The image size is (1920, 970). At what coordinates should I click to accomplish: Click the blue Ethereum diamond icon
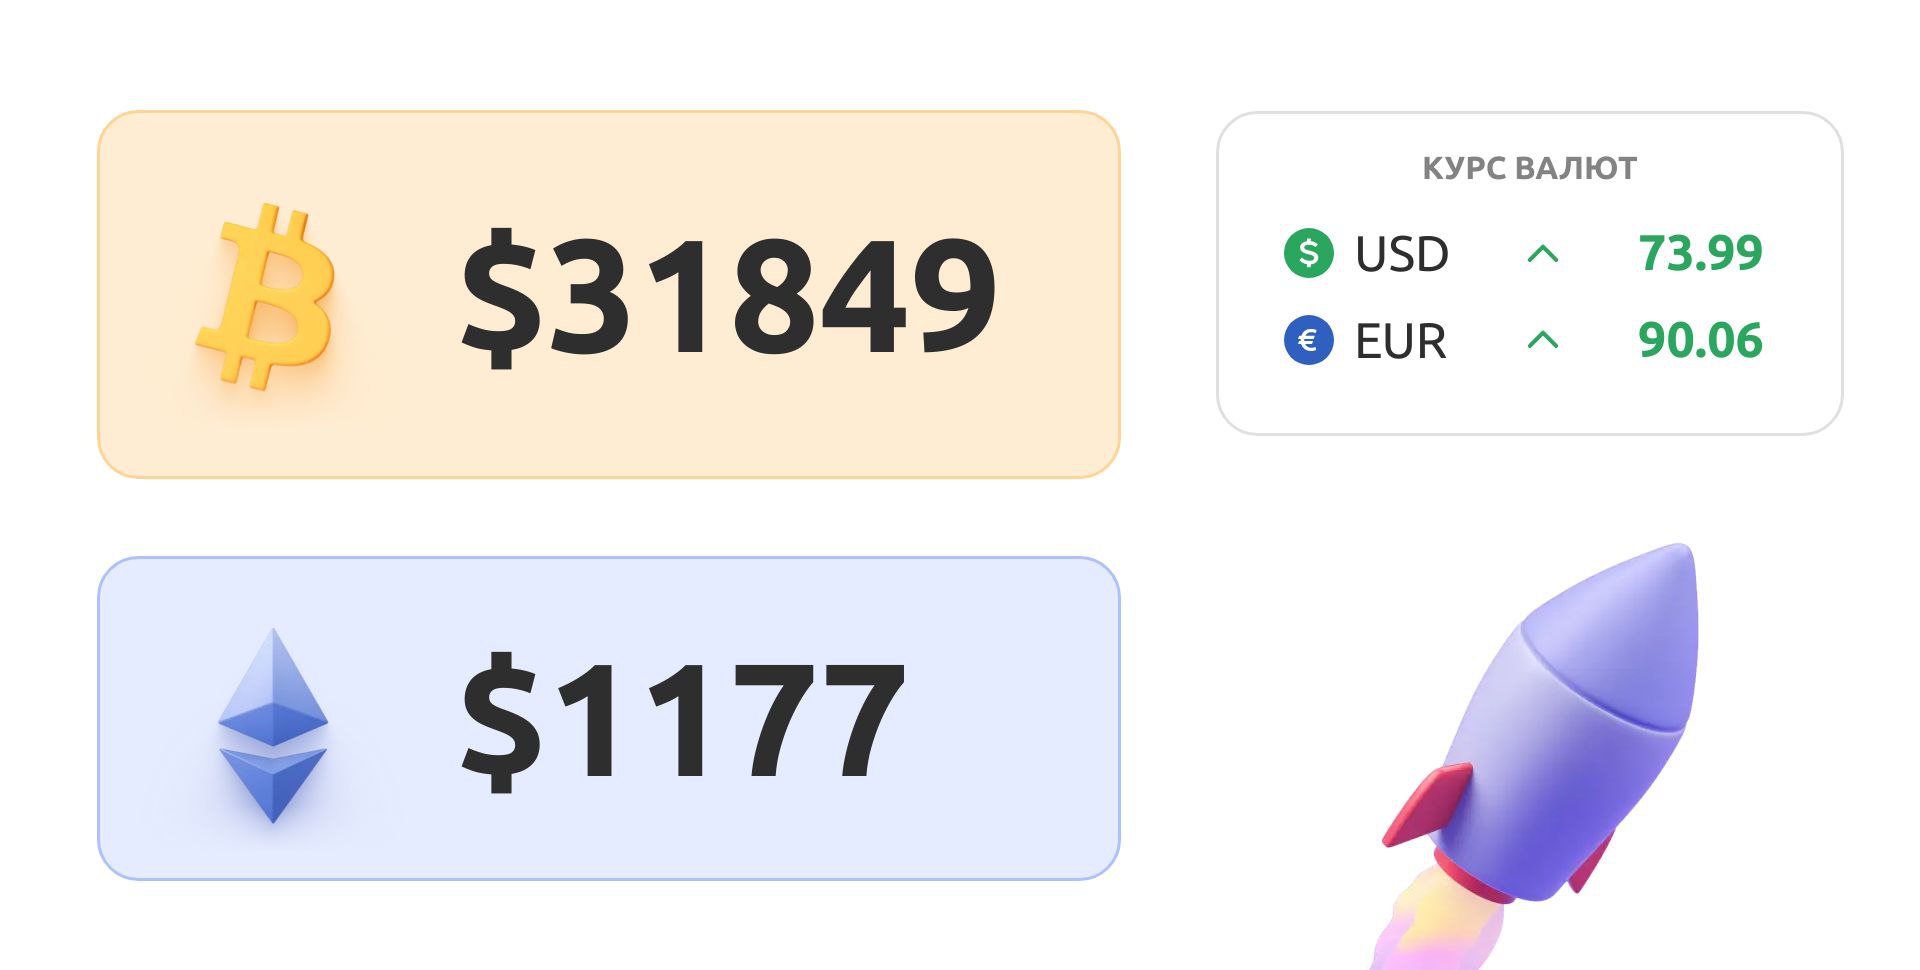point(273,724)
